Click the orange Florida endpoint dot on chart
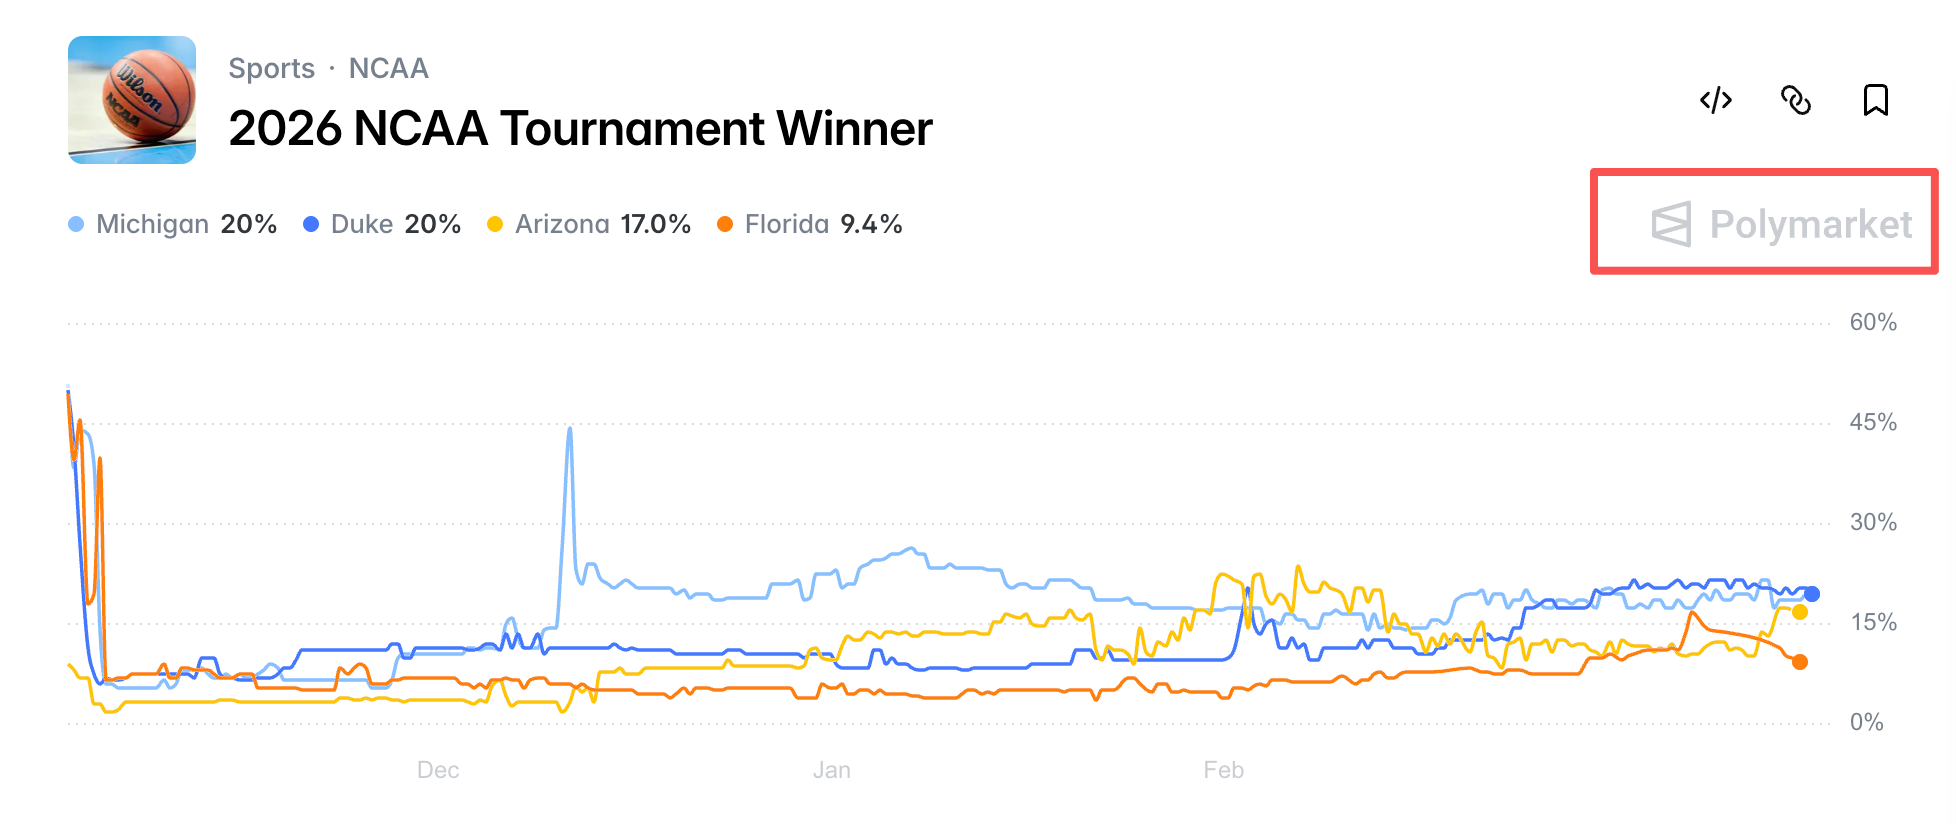 (x=1799, y=662)
